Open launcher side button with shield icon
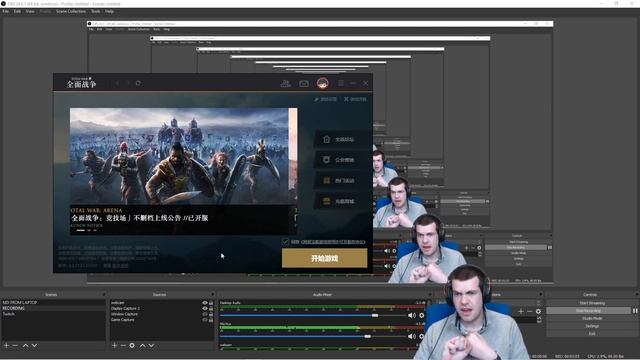The height and width of the screenshot is (360, 640). pyautogui.click(x=342, y=160)
